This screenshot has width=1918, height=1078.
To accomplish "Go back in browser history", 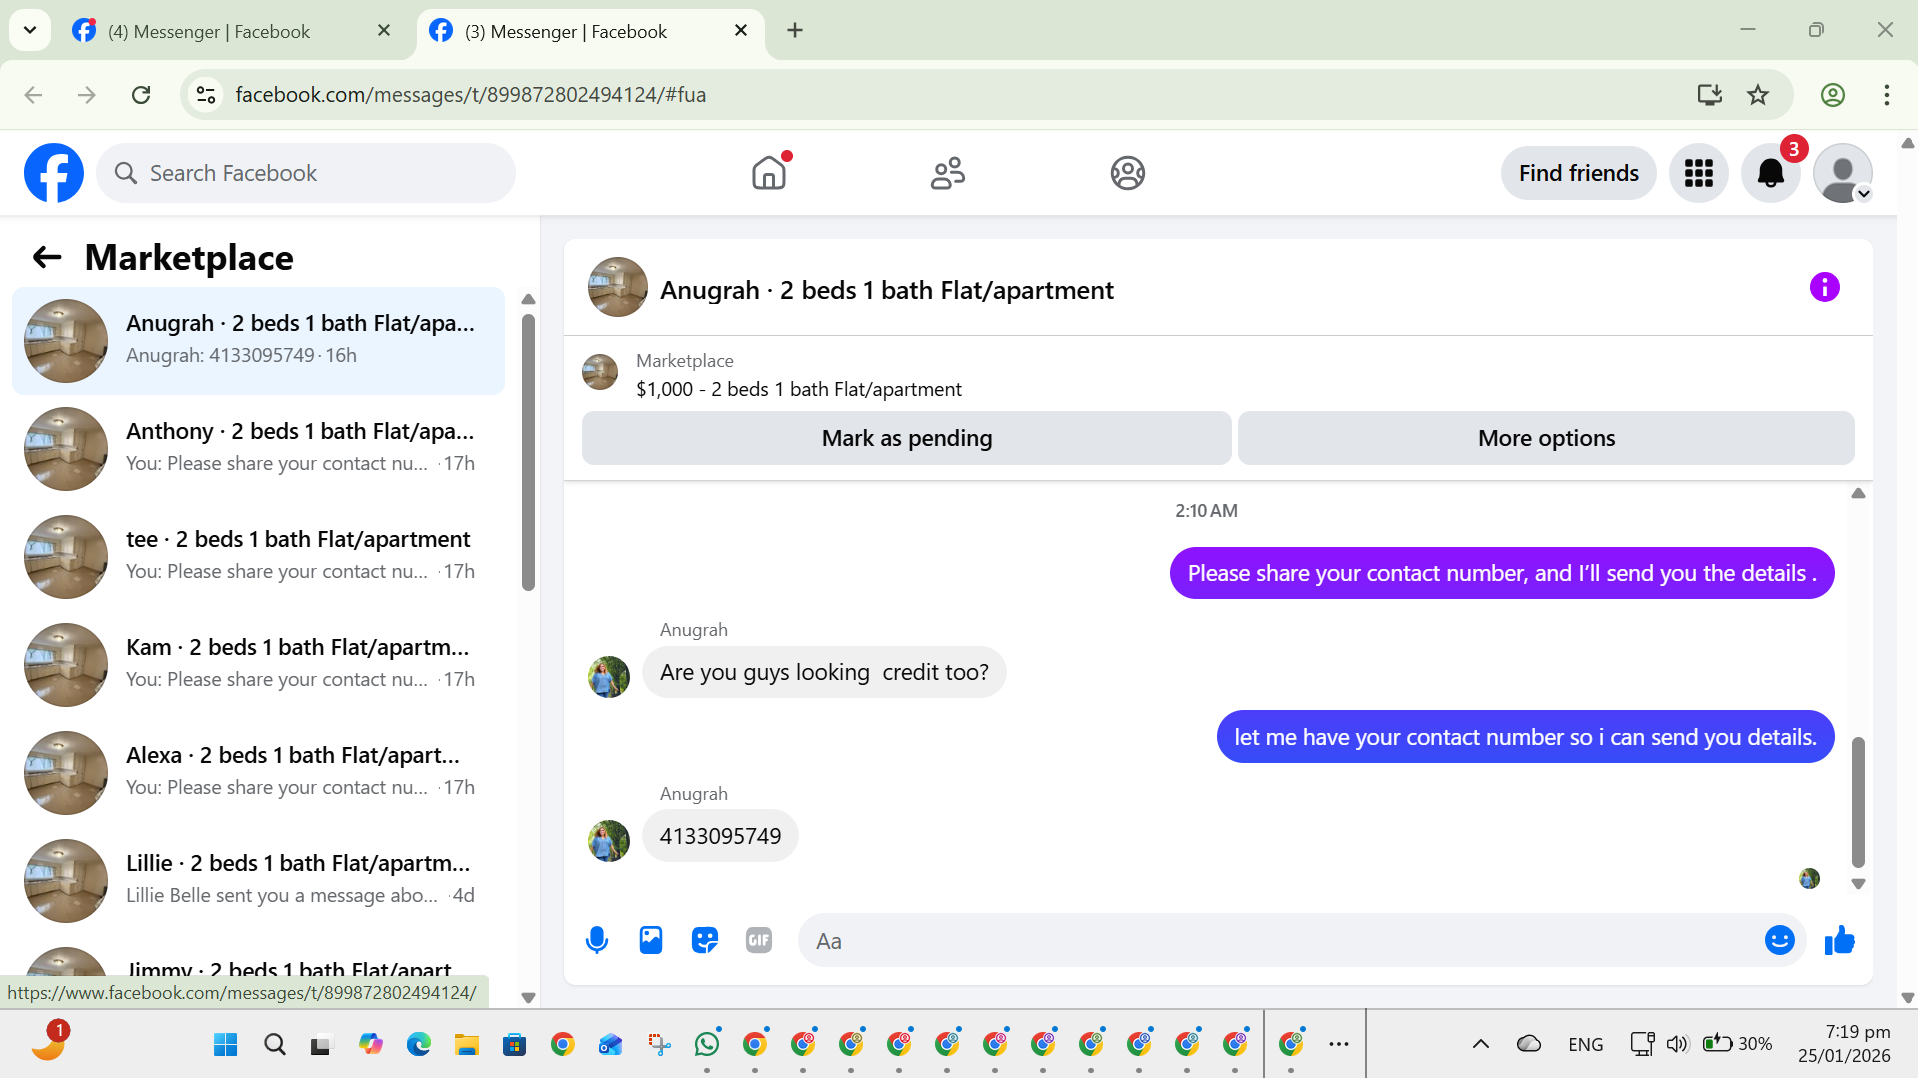I will tap(33, 95).
